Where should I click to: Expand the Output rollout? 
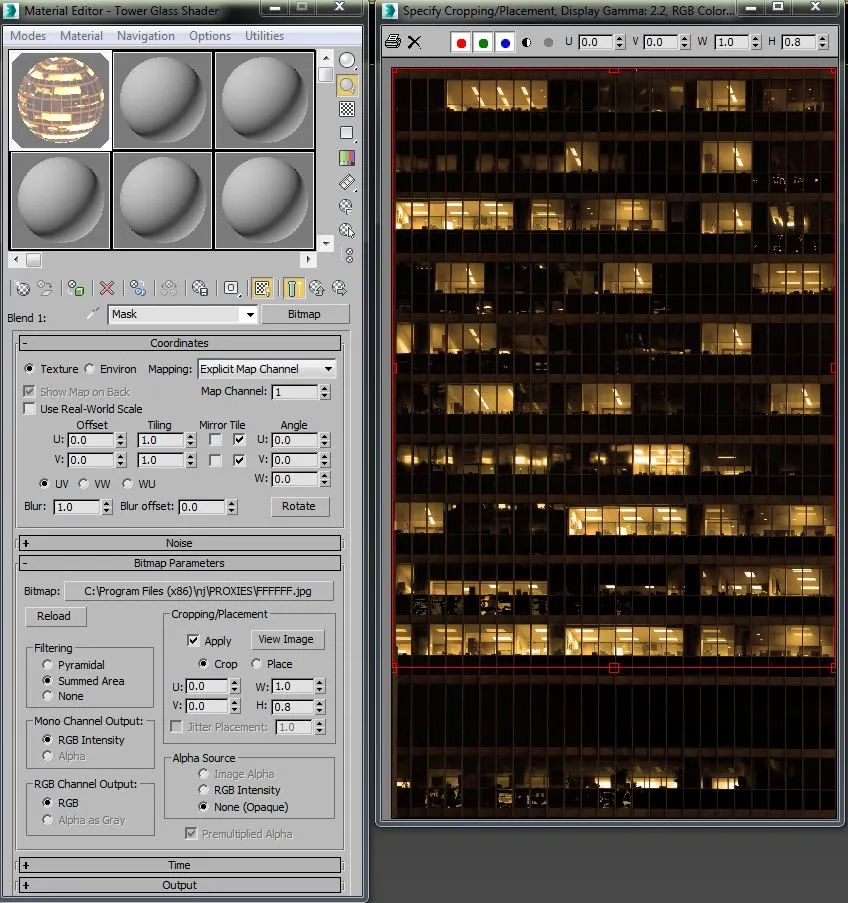click(180, 885)
